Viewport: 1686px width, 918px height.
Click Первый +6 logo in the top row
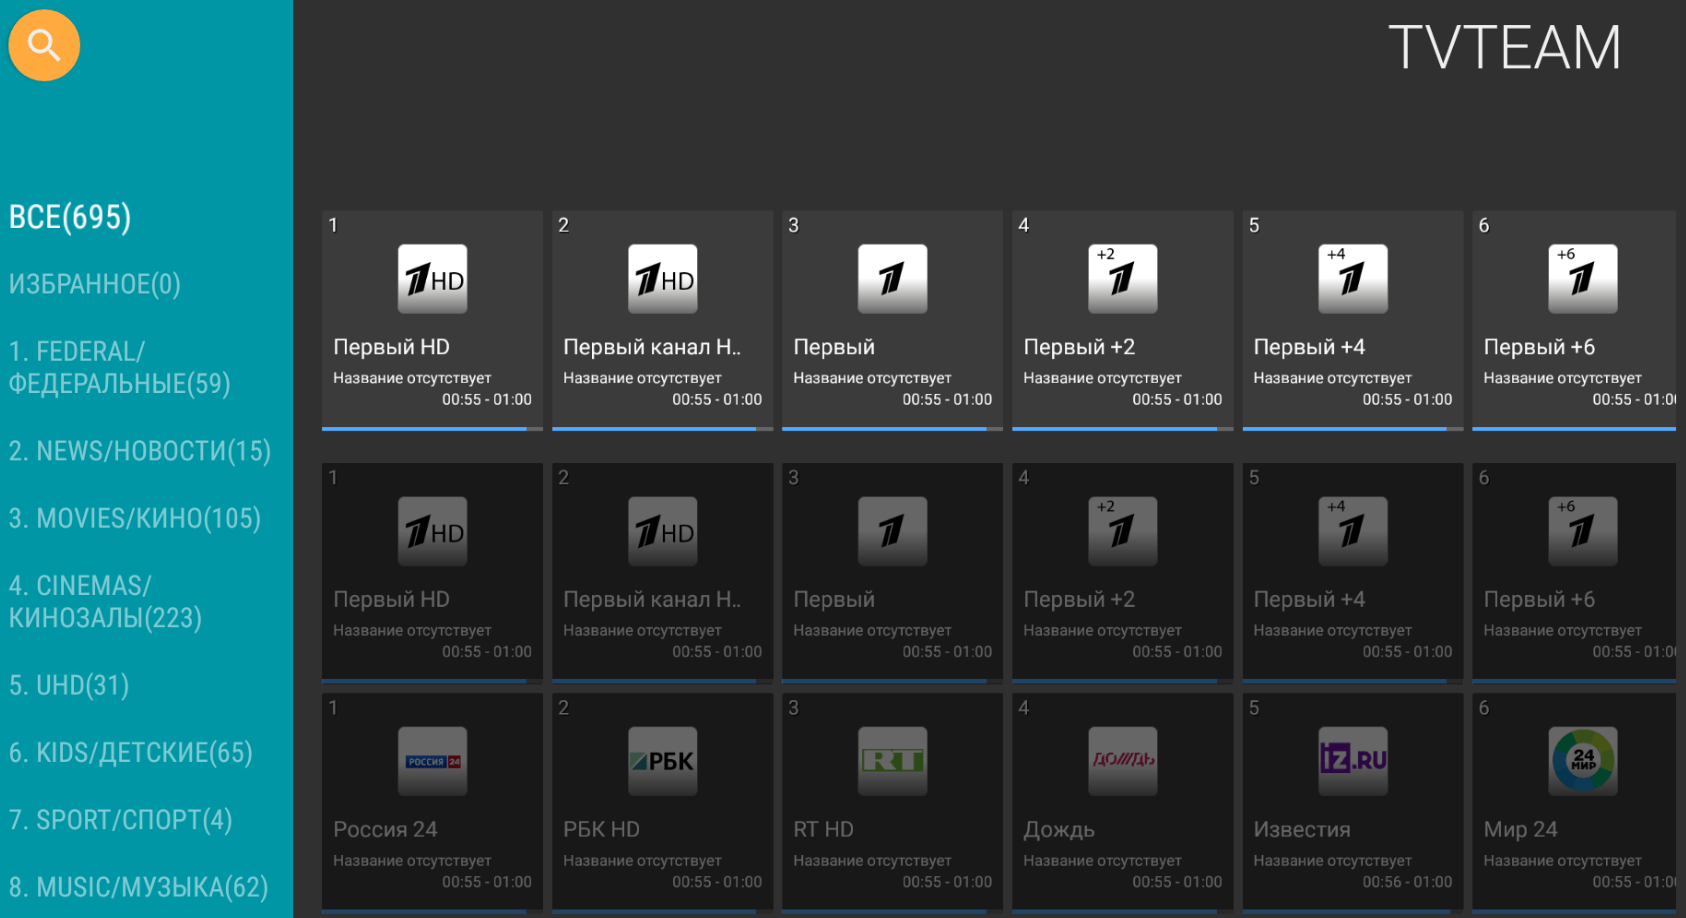point(1582,279)
